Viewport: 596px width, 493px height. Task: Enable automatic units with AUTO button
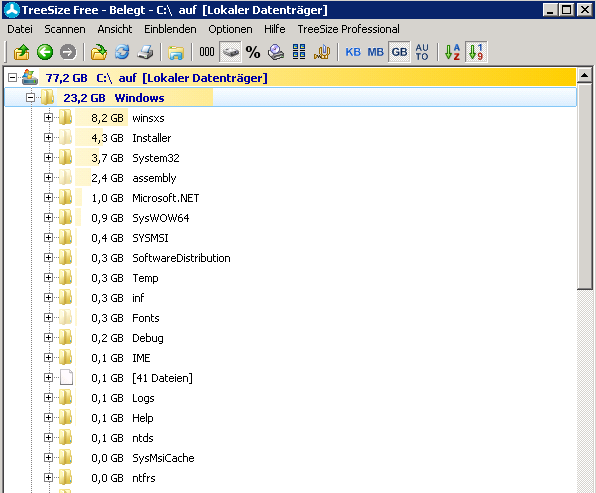pyautogui.click(x=422, y=52)
